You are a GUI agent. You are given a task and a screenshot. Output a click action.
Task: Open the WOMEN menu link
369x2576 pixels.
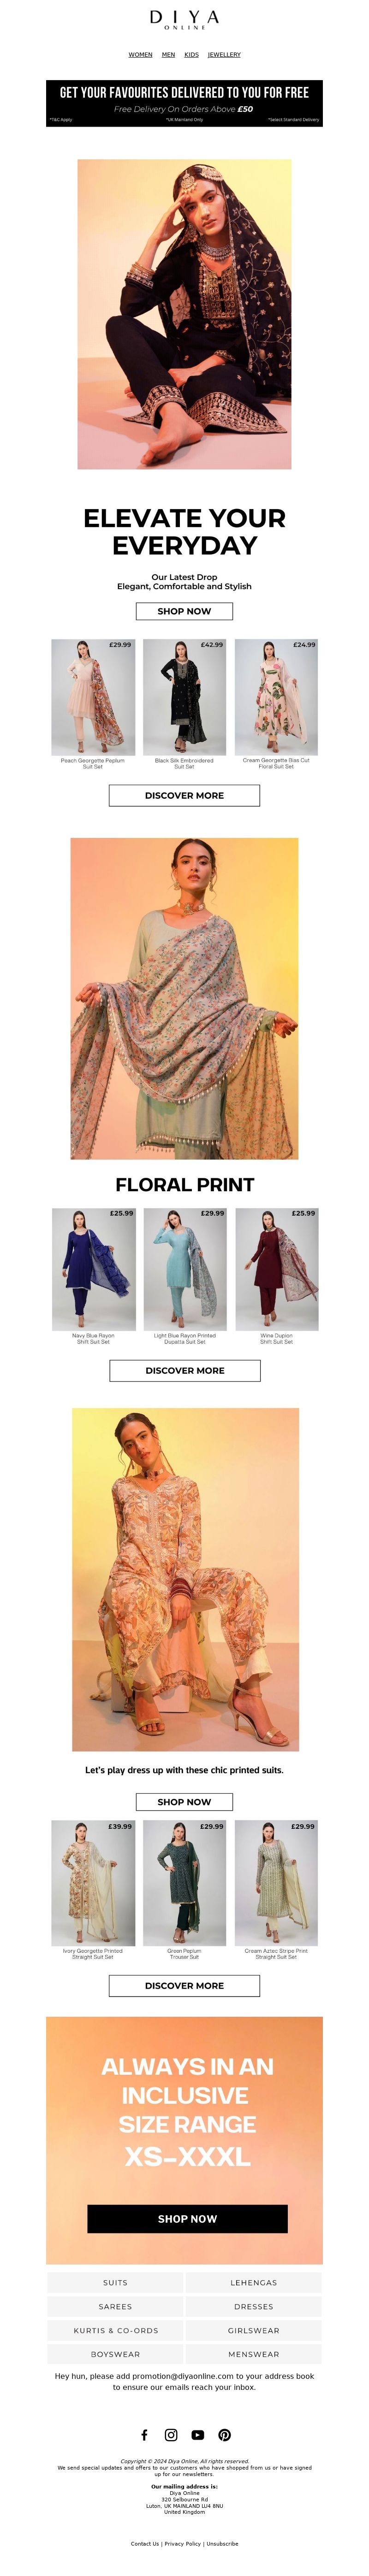(141, 55)
